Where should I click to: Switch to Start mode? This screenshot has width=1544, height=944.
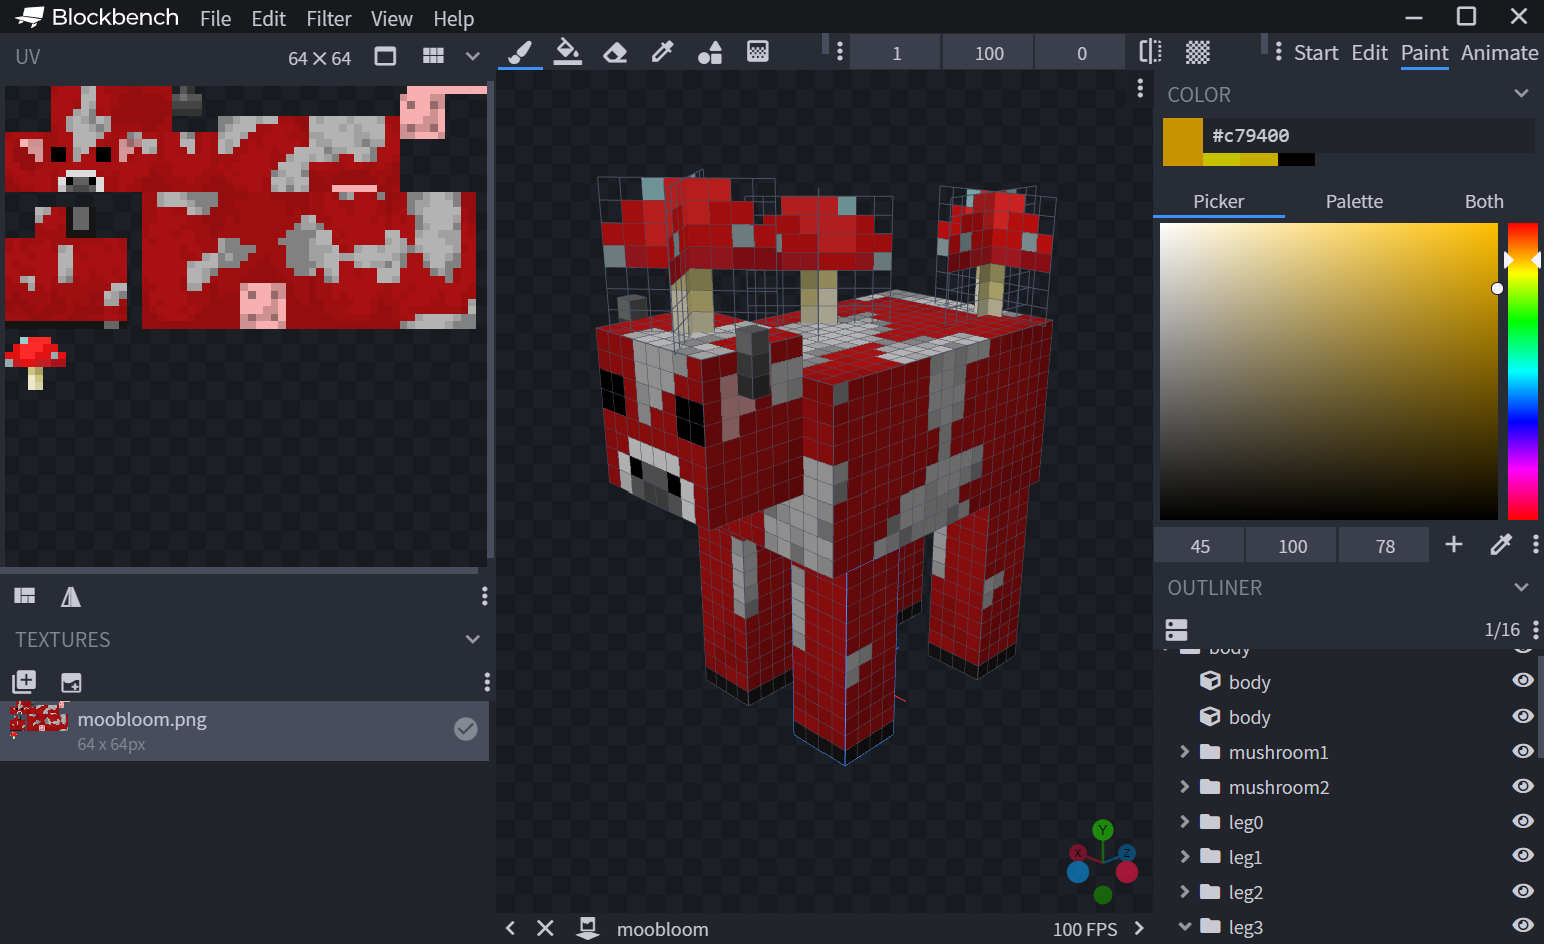[1316, 53]
